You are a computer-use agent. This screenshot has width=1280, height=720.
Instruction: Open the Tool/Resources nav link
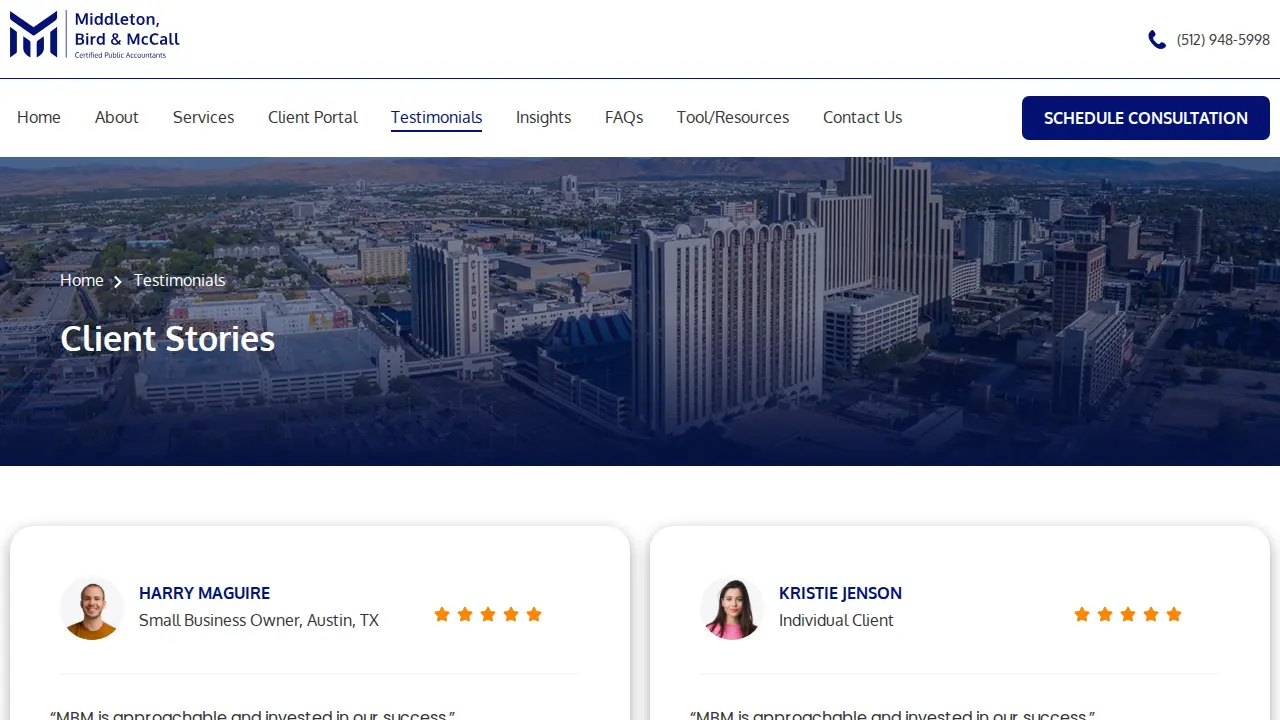click(x=733, y=117)
